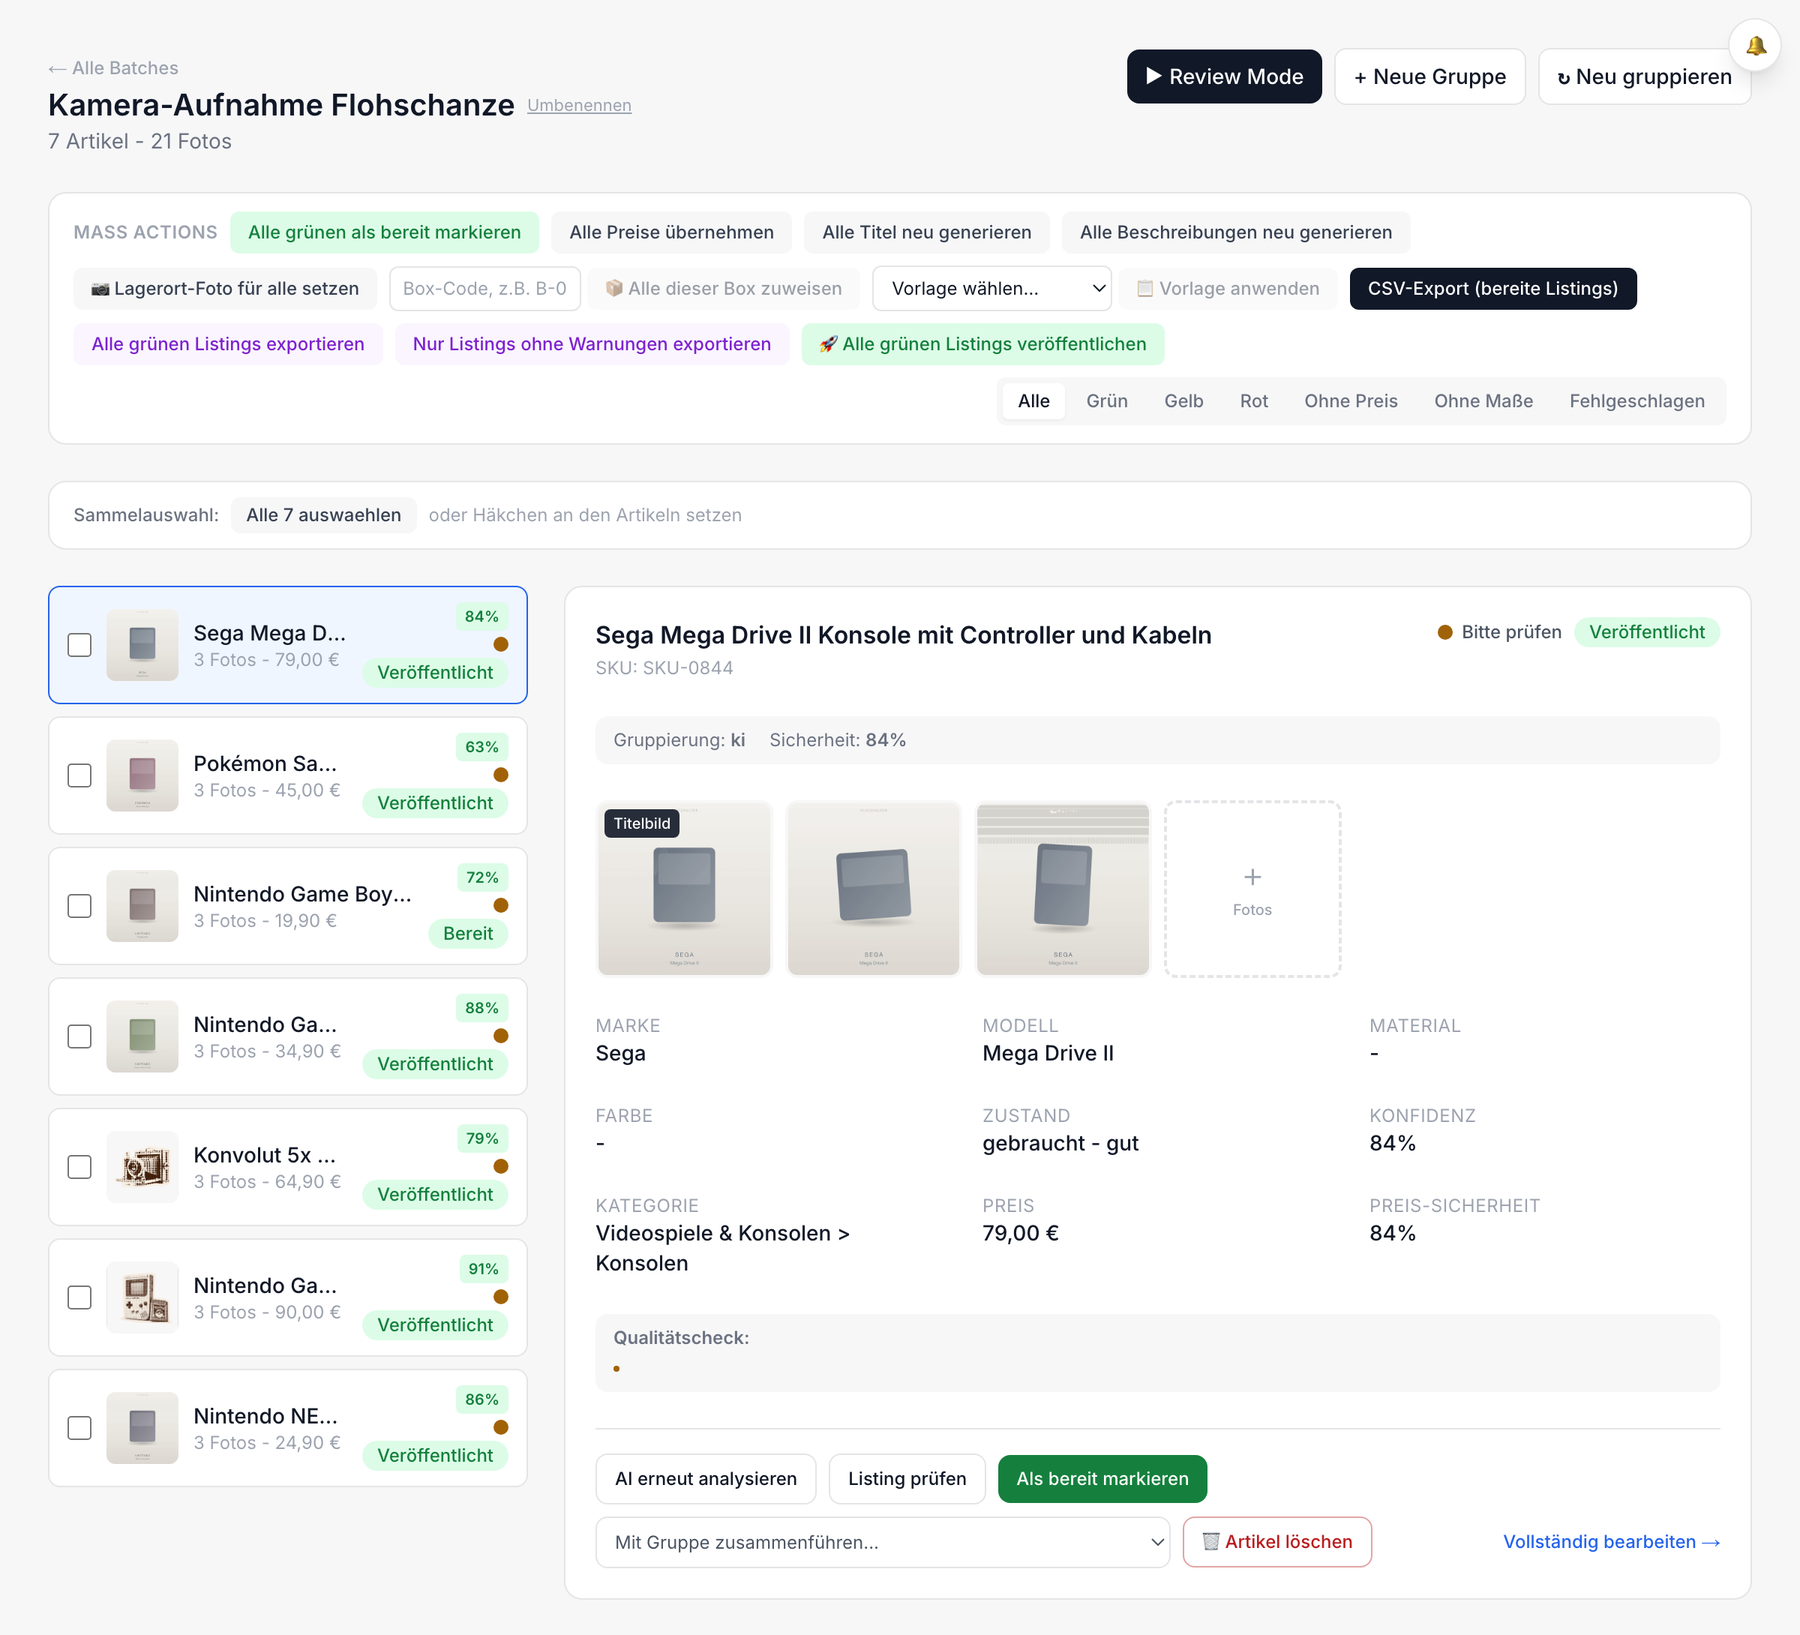Click the Umbenennen link
Viewport: 1800px width, 1635px height.
pos(579,105)
